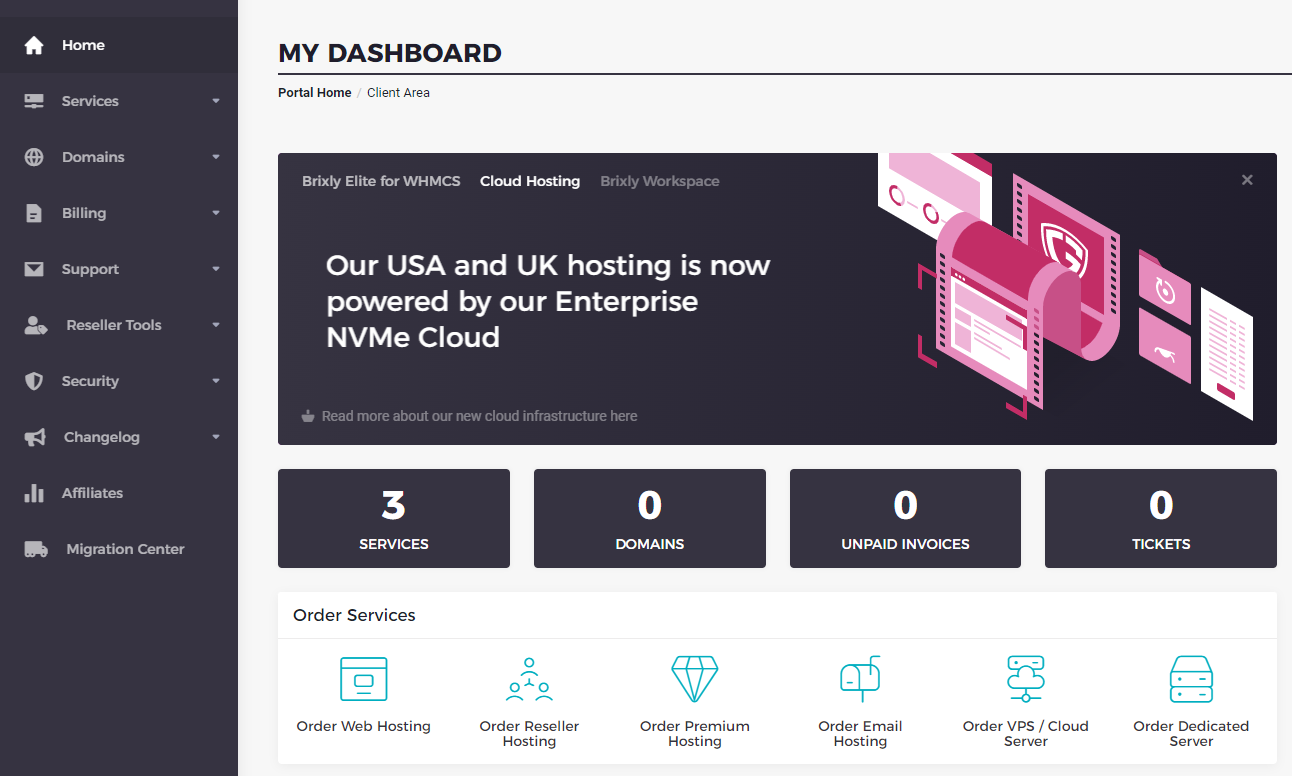
Task: Read more about new cloud infrastructure link
Action: pyautogui.click(x=479, y=416)
